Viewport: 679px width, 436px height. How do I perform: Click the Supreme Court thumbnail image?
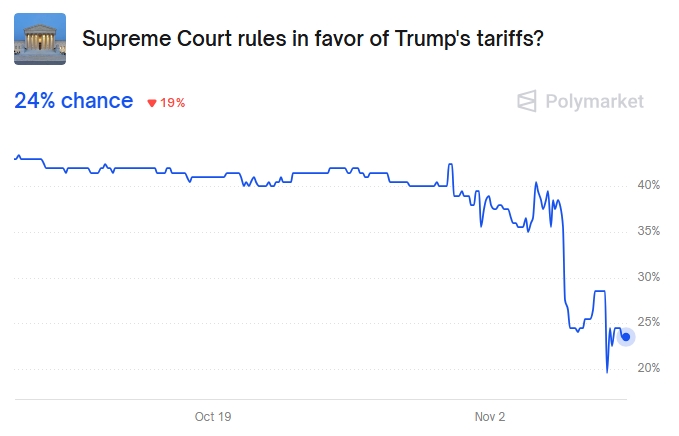40,39
